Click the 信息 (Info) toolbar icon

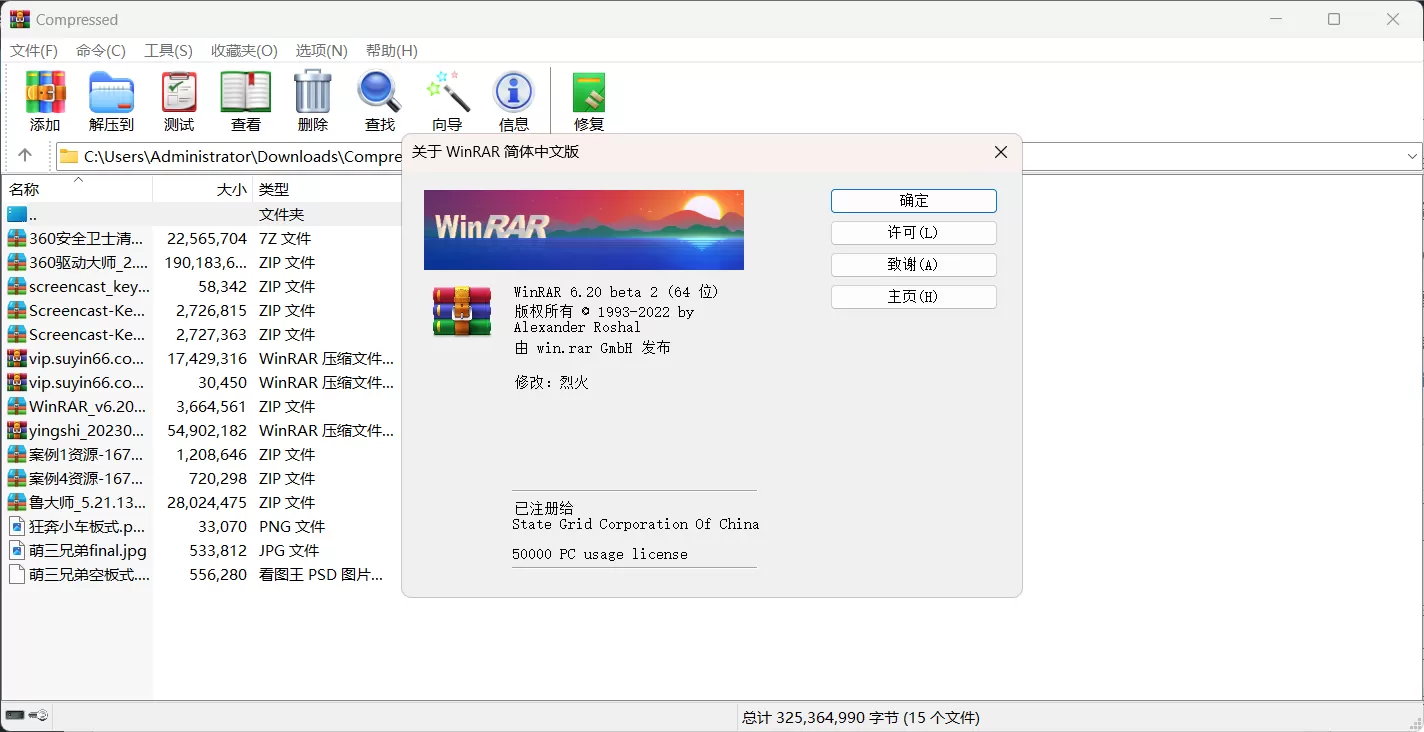[x=514, y=100]
